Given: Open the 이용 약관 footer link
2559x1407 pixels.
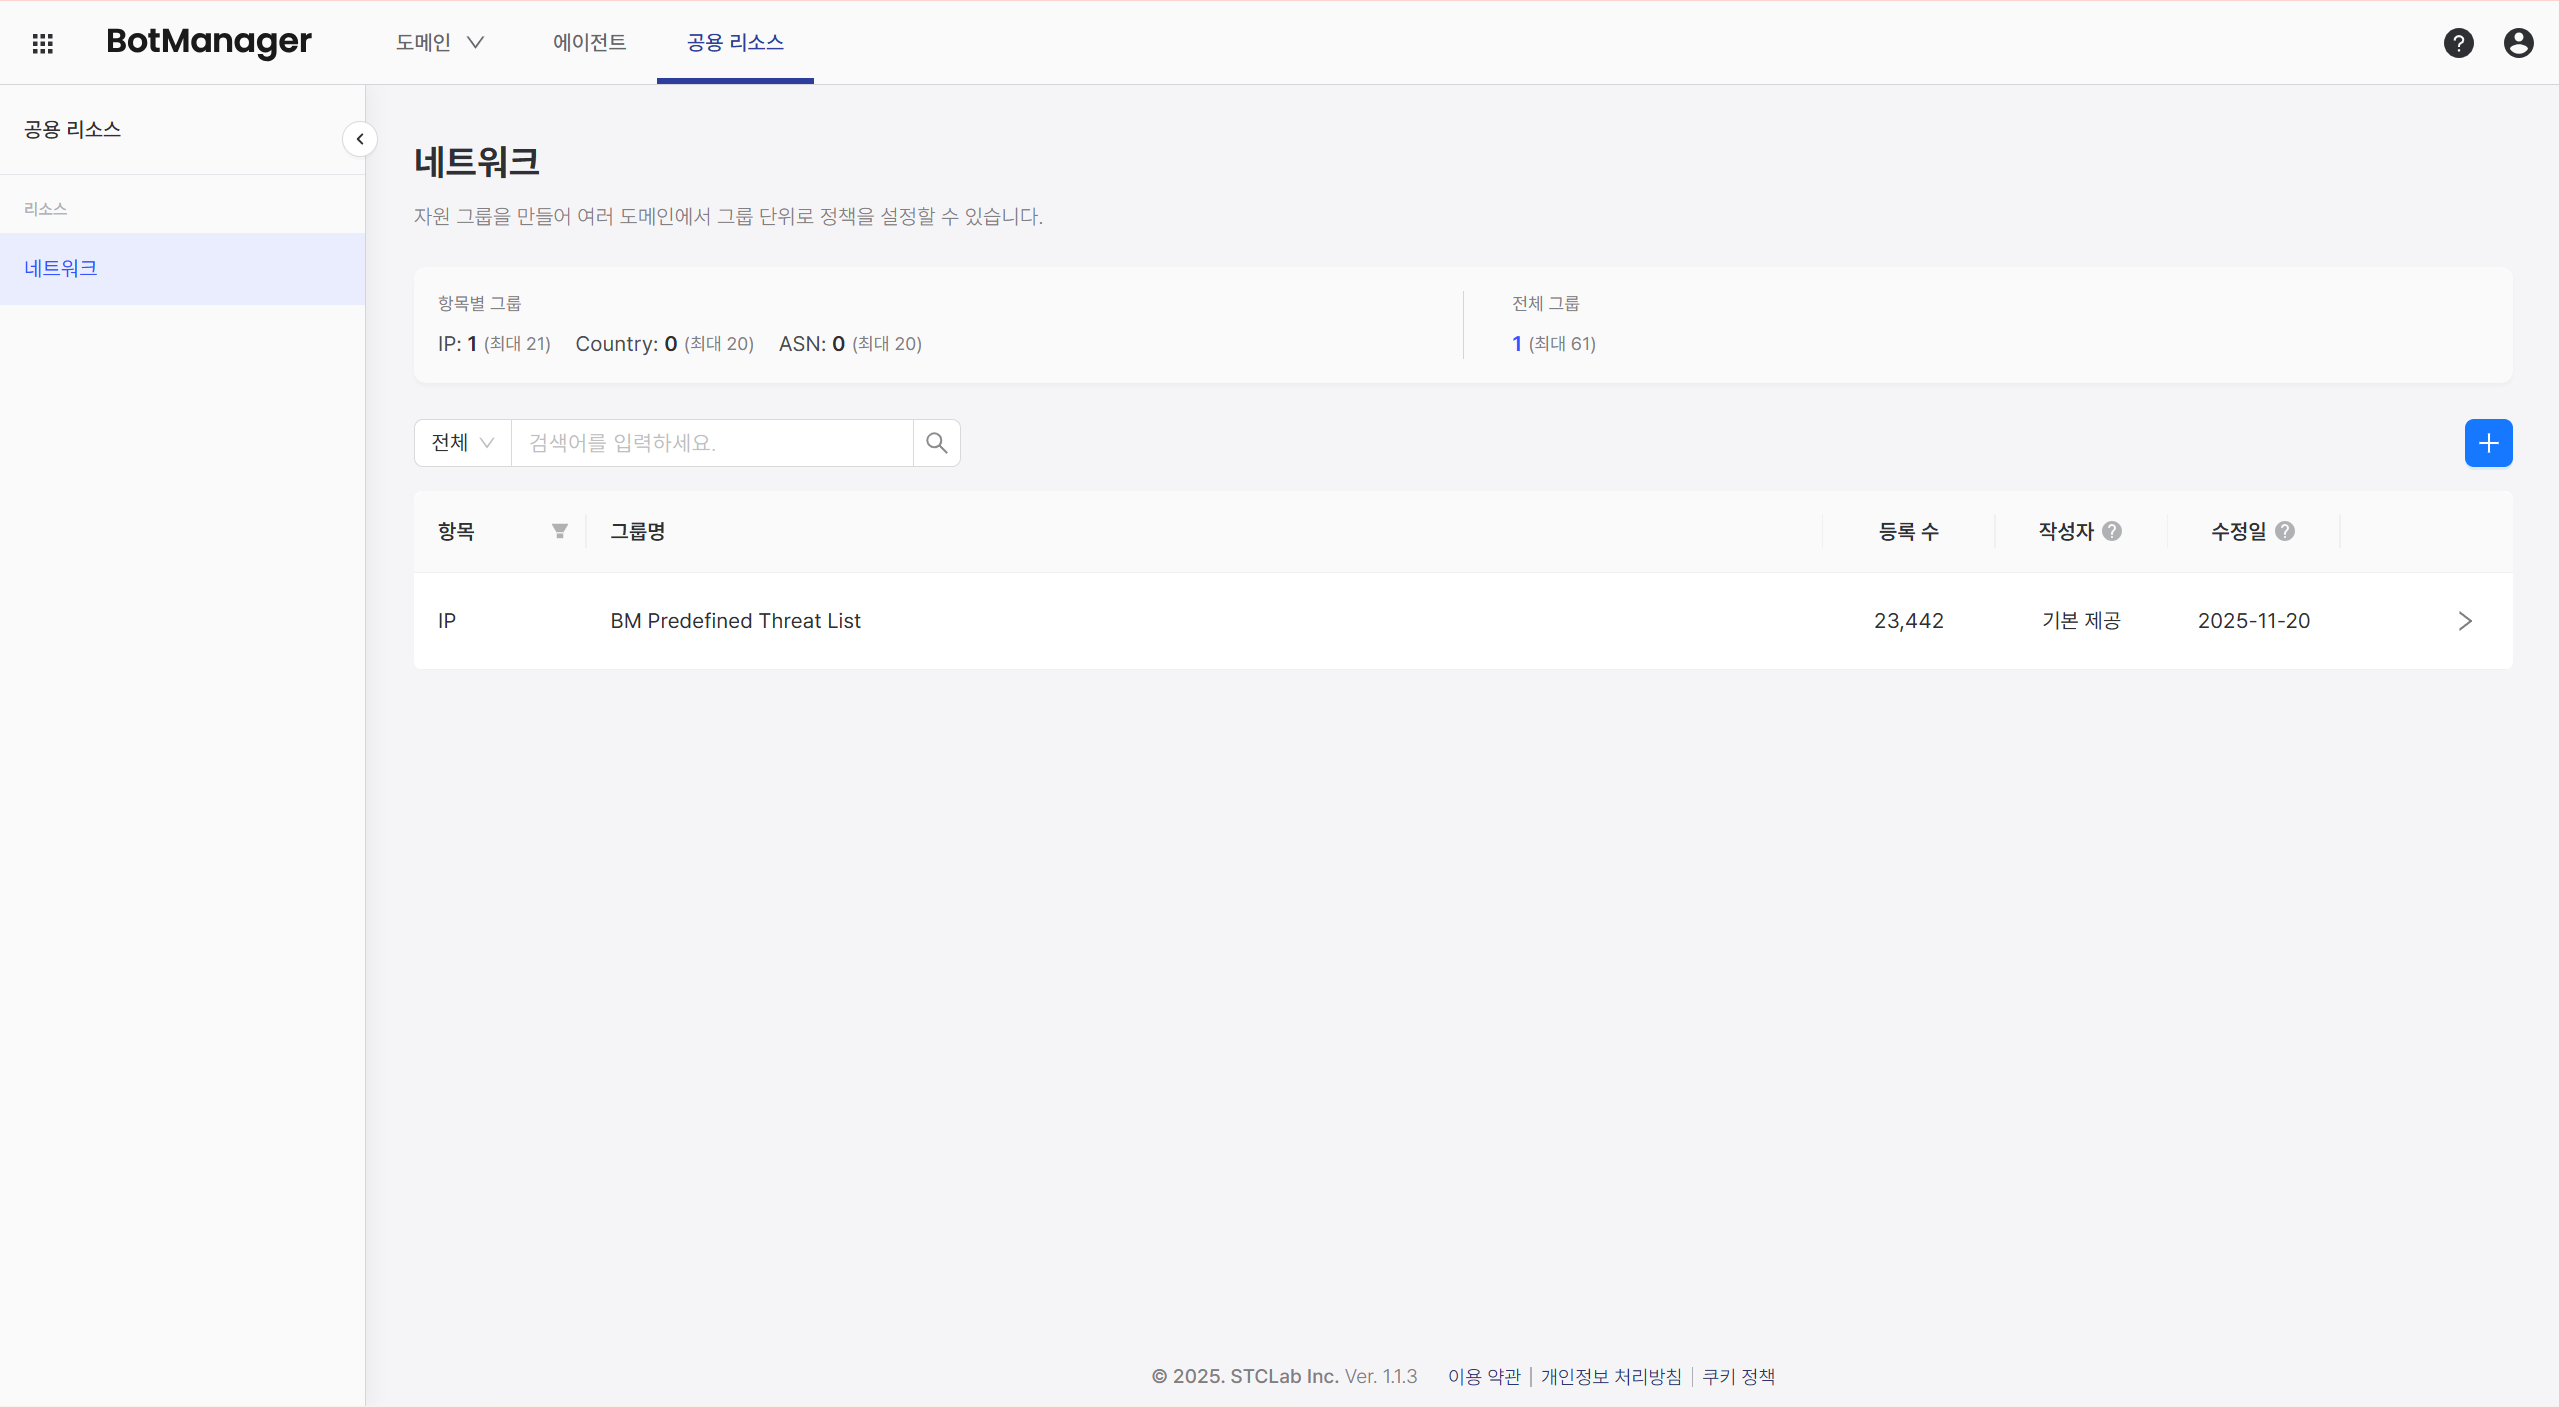Looking at the screenshot, I should pyautogui.click(x=1484, y=1376).
